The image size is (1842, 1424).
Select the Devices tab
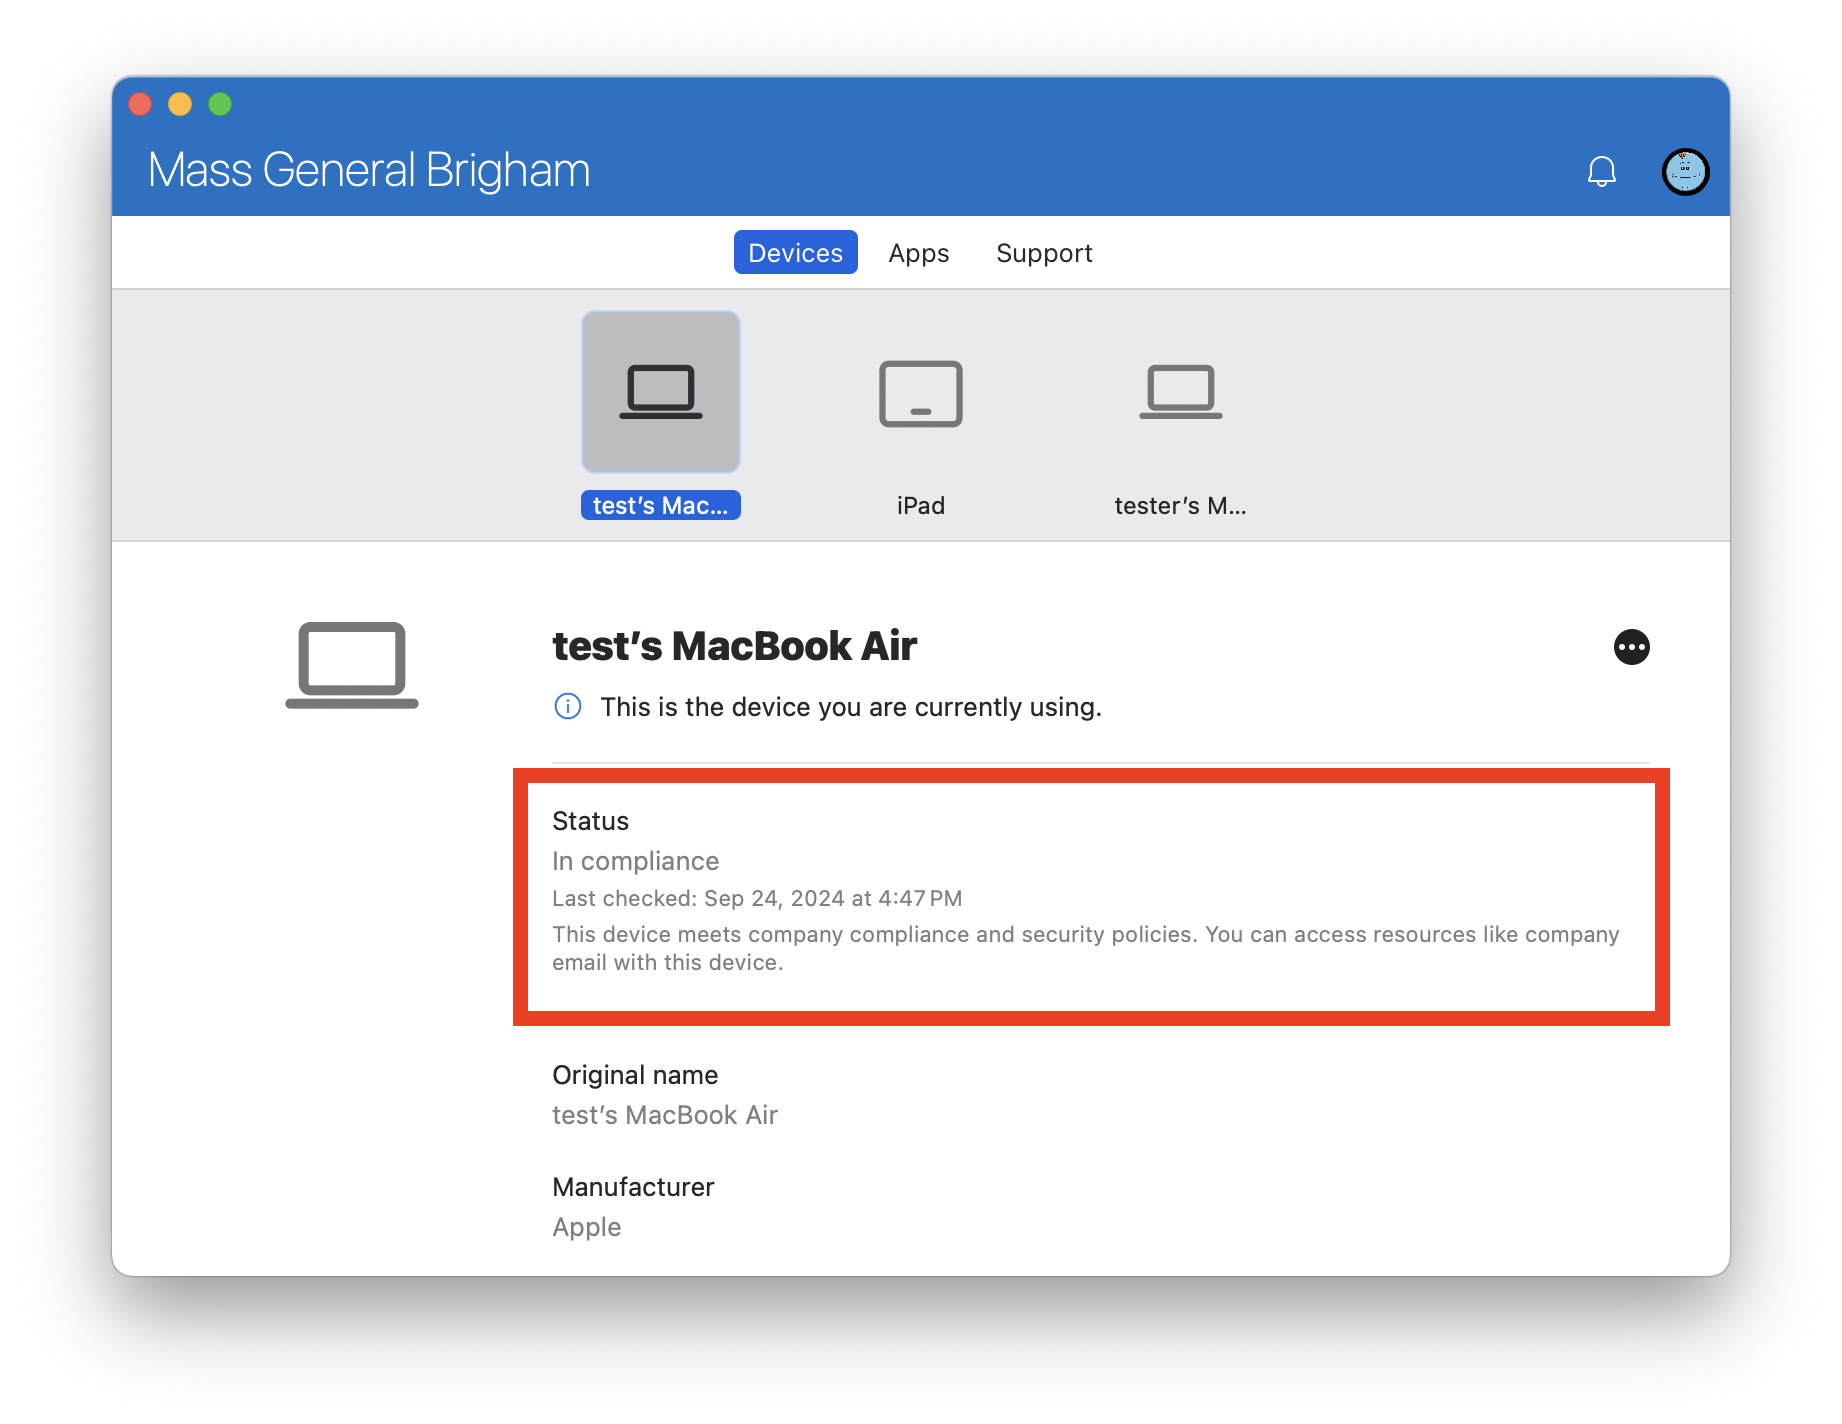click(795, 253)
